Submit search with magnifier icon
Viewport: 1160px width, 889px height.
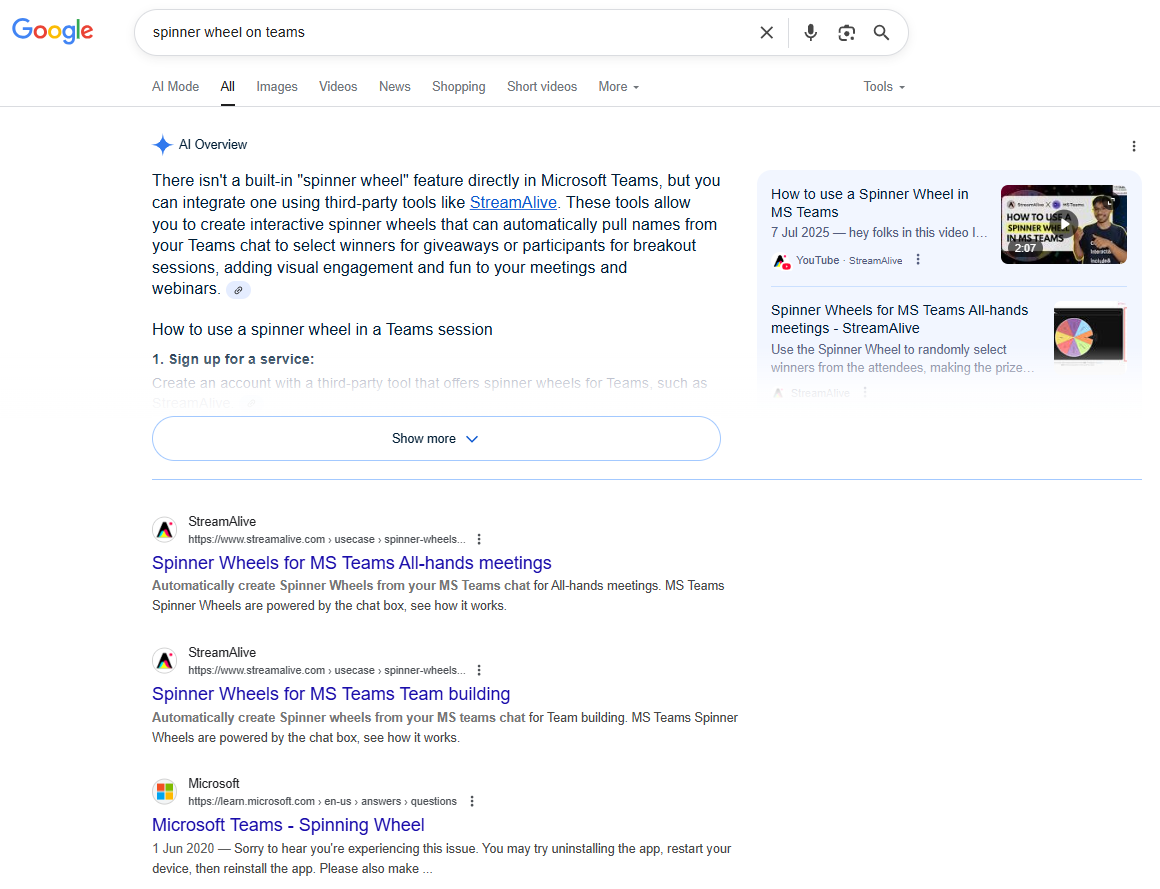tap(881, 33)
